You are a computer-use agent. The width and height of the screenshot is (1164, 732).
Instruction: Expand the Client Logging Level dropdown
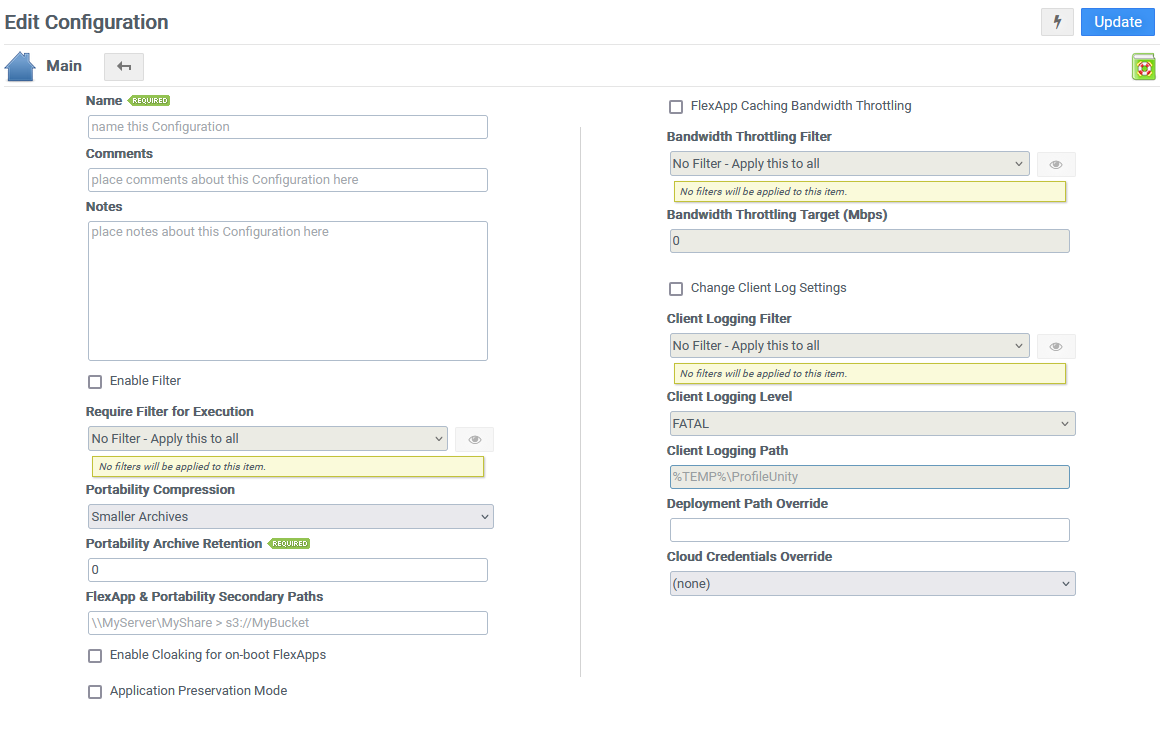tap(872, 424)
